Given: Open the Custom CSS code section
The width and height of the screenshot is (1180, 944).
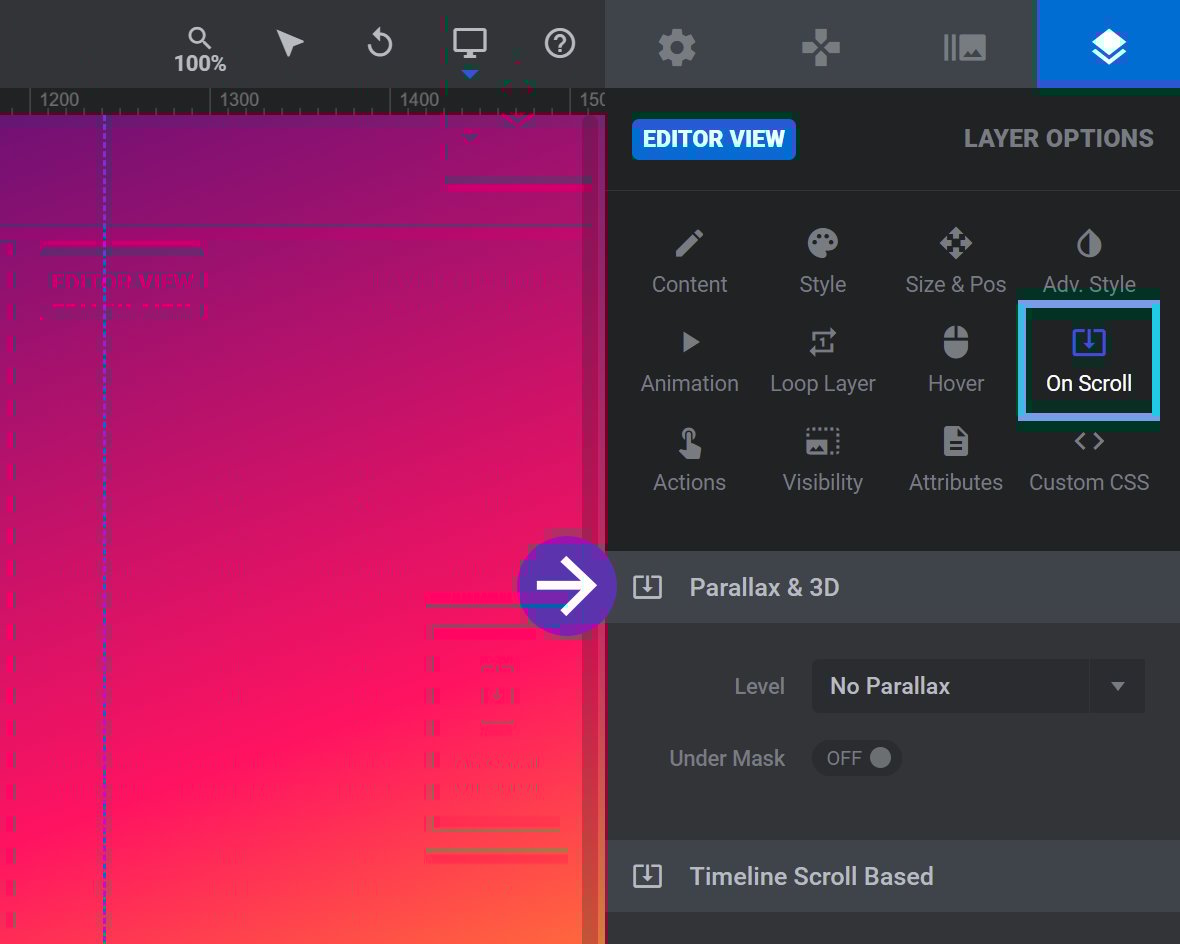Looking at the screenshot, I should tap(1089, 460).
